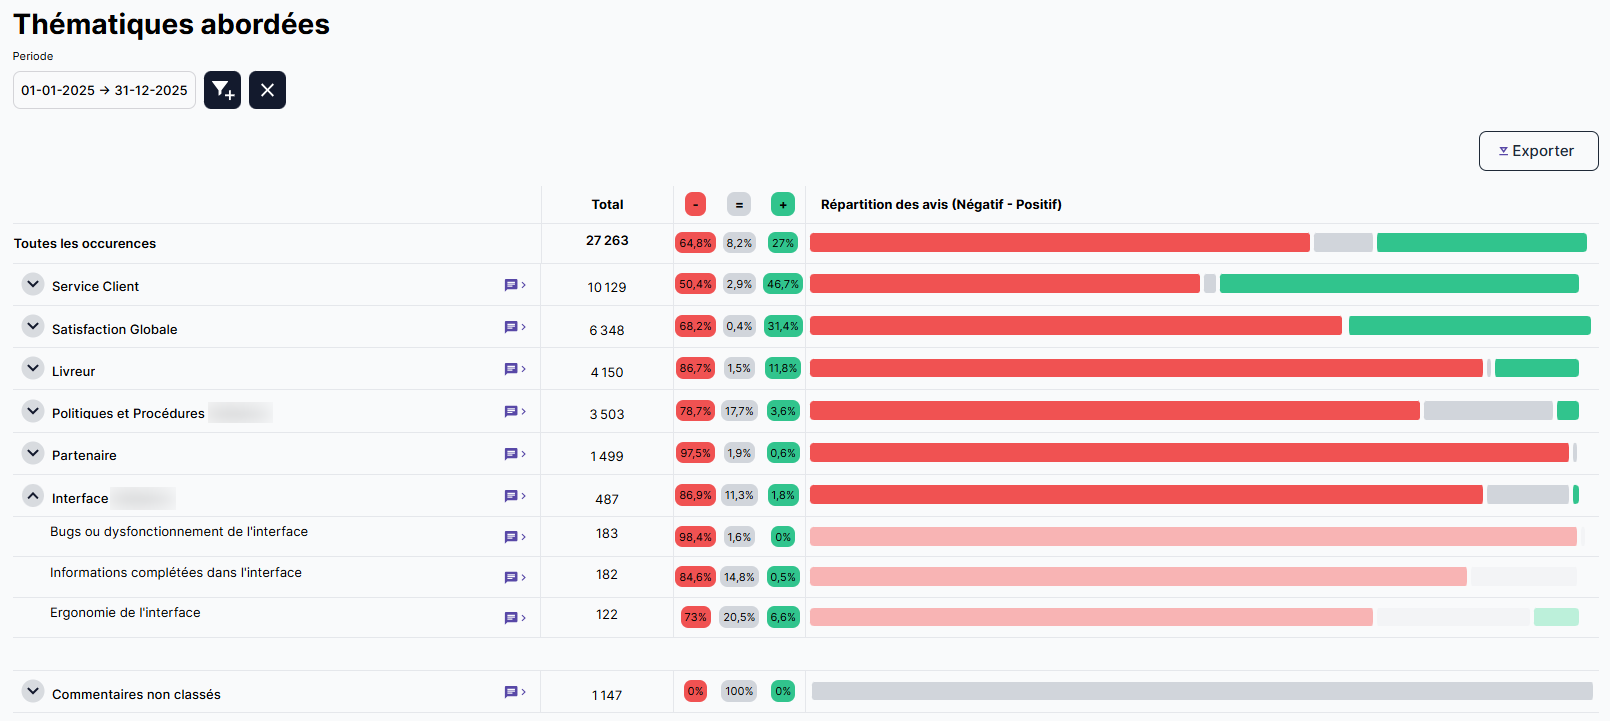Open the period date range field
The width and height of the screenshot is (1610, 721).
104,90
